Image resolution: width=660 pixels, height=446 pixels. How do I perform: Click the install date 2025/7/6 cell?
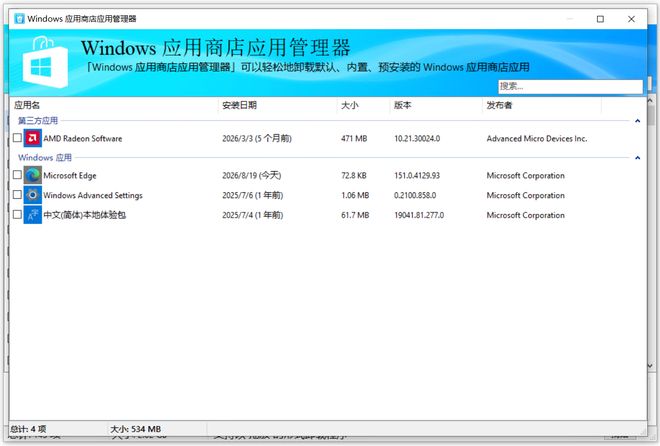[253, 195]
